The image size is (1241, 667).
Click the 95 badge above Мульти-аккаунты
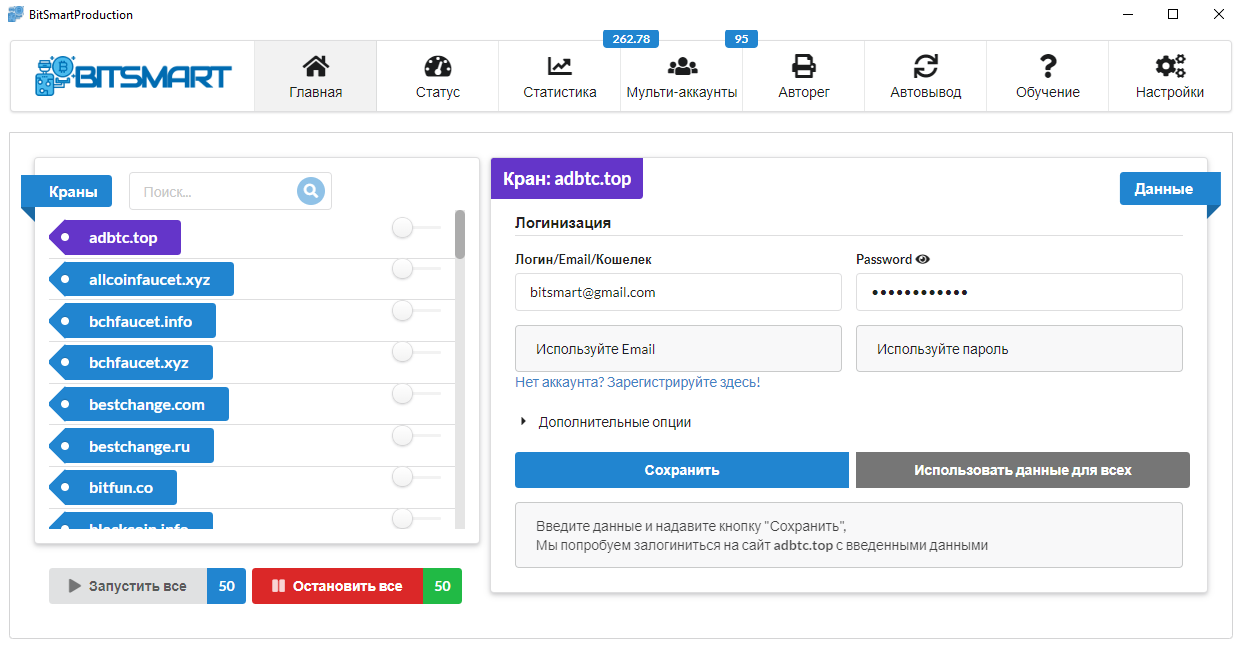[x=741, y=39]
